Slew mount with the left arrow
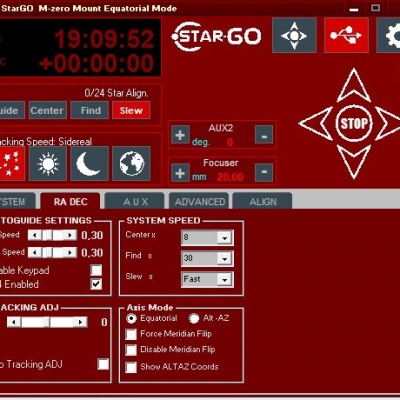This screenshot has width=400, height=400. point(315,123)
